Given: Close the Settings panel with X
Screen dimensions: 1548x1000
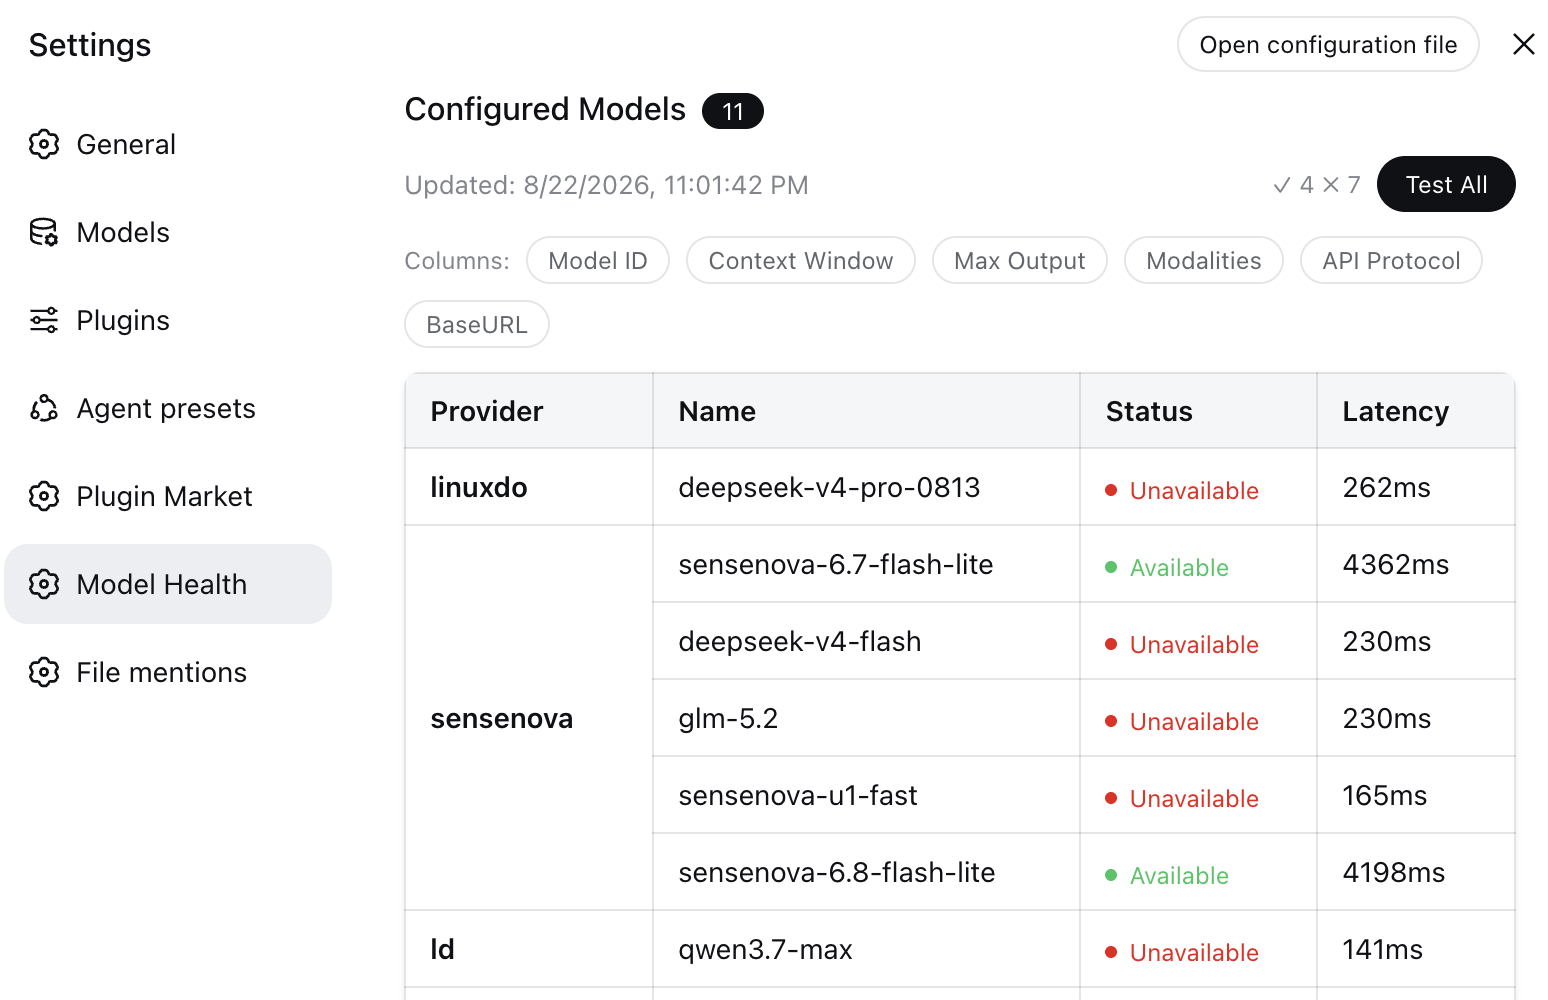Looking at the screenshot, I should [x=1524, y=44].
